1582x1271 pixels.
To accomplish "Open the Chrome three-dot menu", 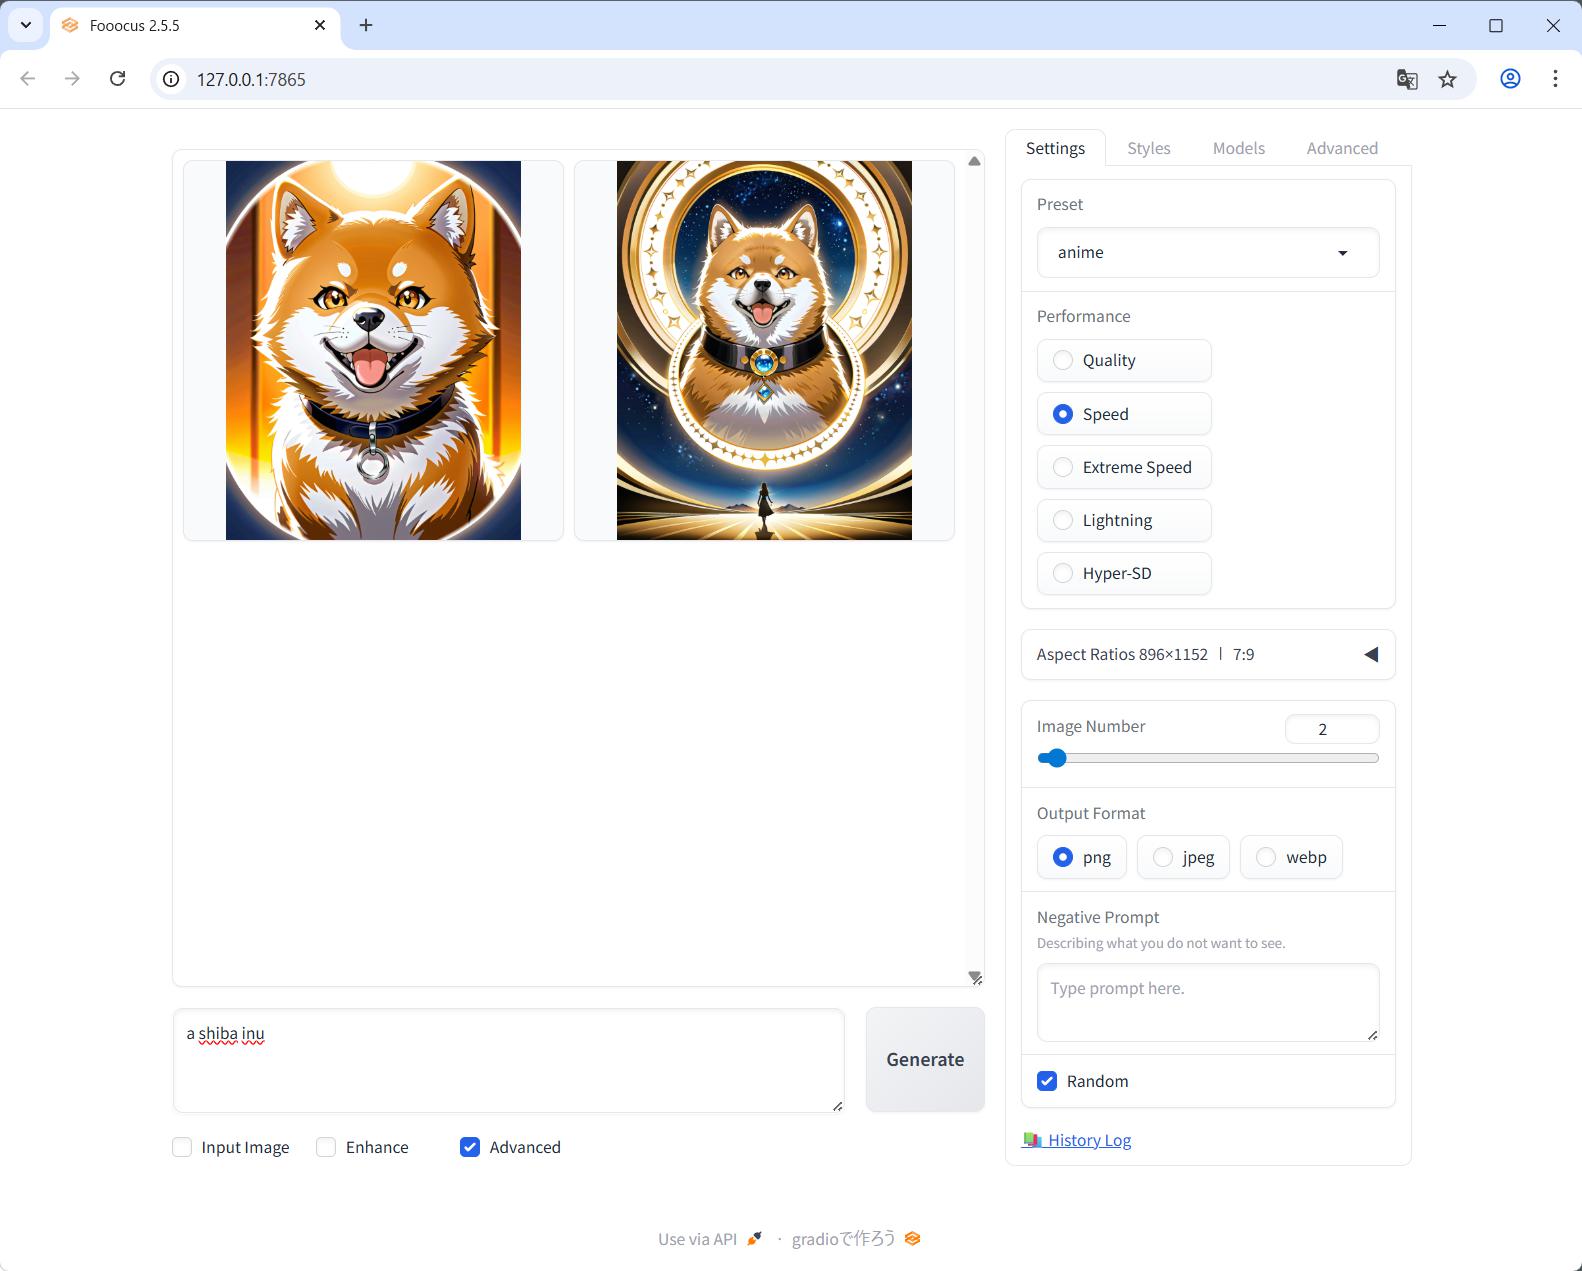I will [1555, 79].
